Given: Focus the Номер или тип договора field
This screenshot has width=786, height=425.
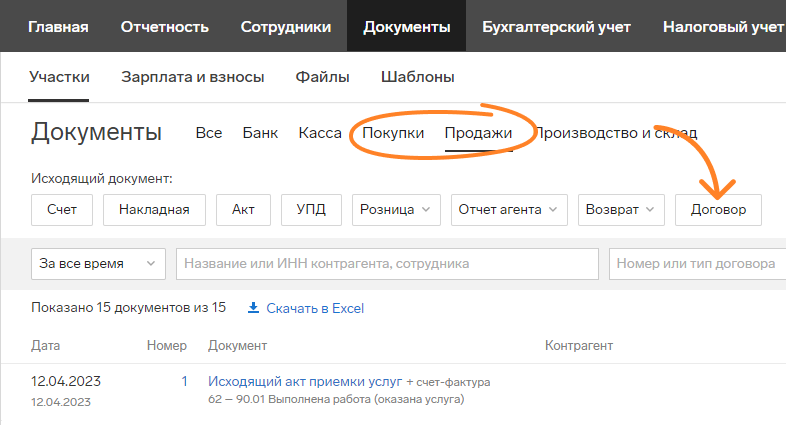Looking at the screenshot, I should [697, 264].
